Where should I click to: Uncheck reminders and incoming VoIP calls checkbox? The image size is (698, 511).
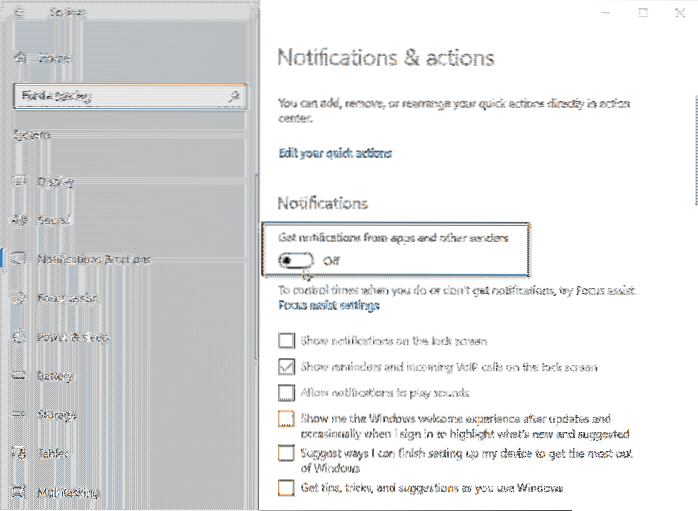[287, 367]
